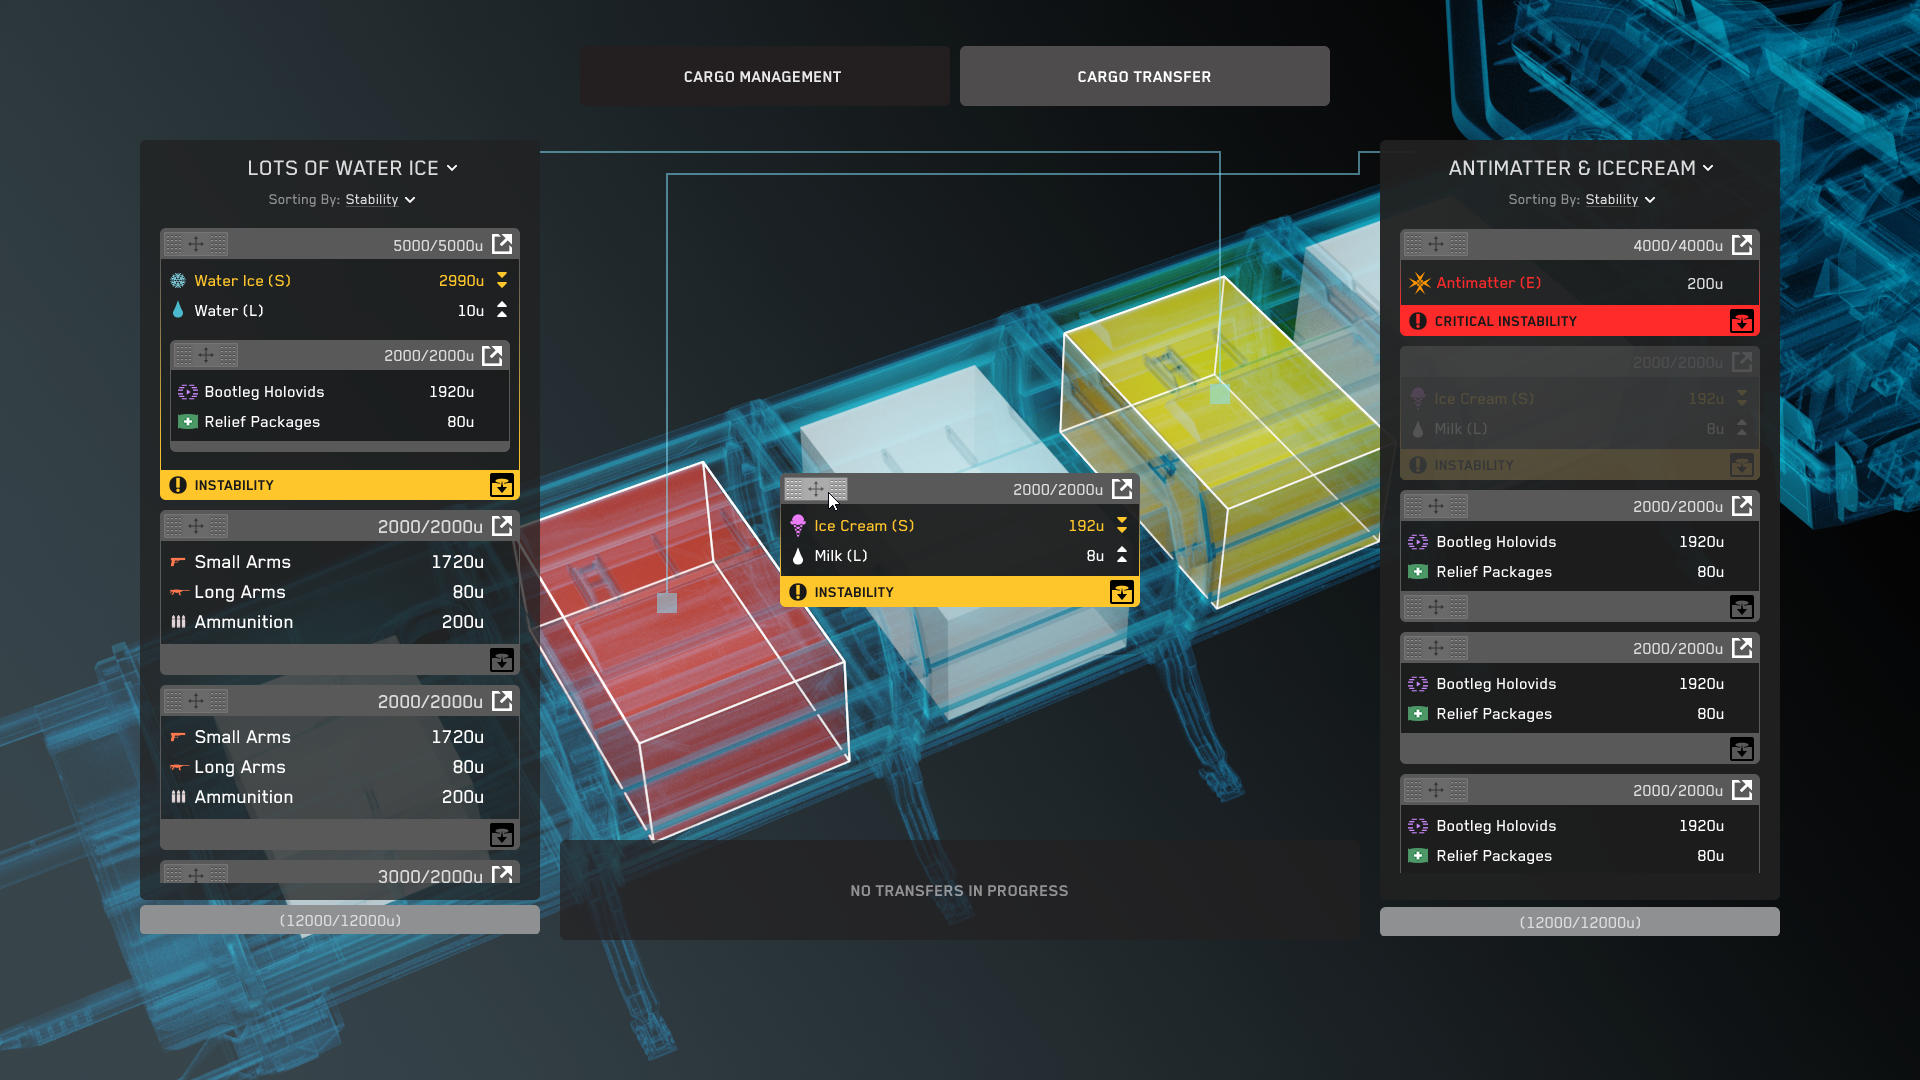The width and height of the screenshot is (1920, 1080).
Task: Click the move handle on the floating Ice Cream container
Action: click(816, 489)
